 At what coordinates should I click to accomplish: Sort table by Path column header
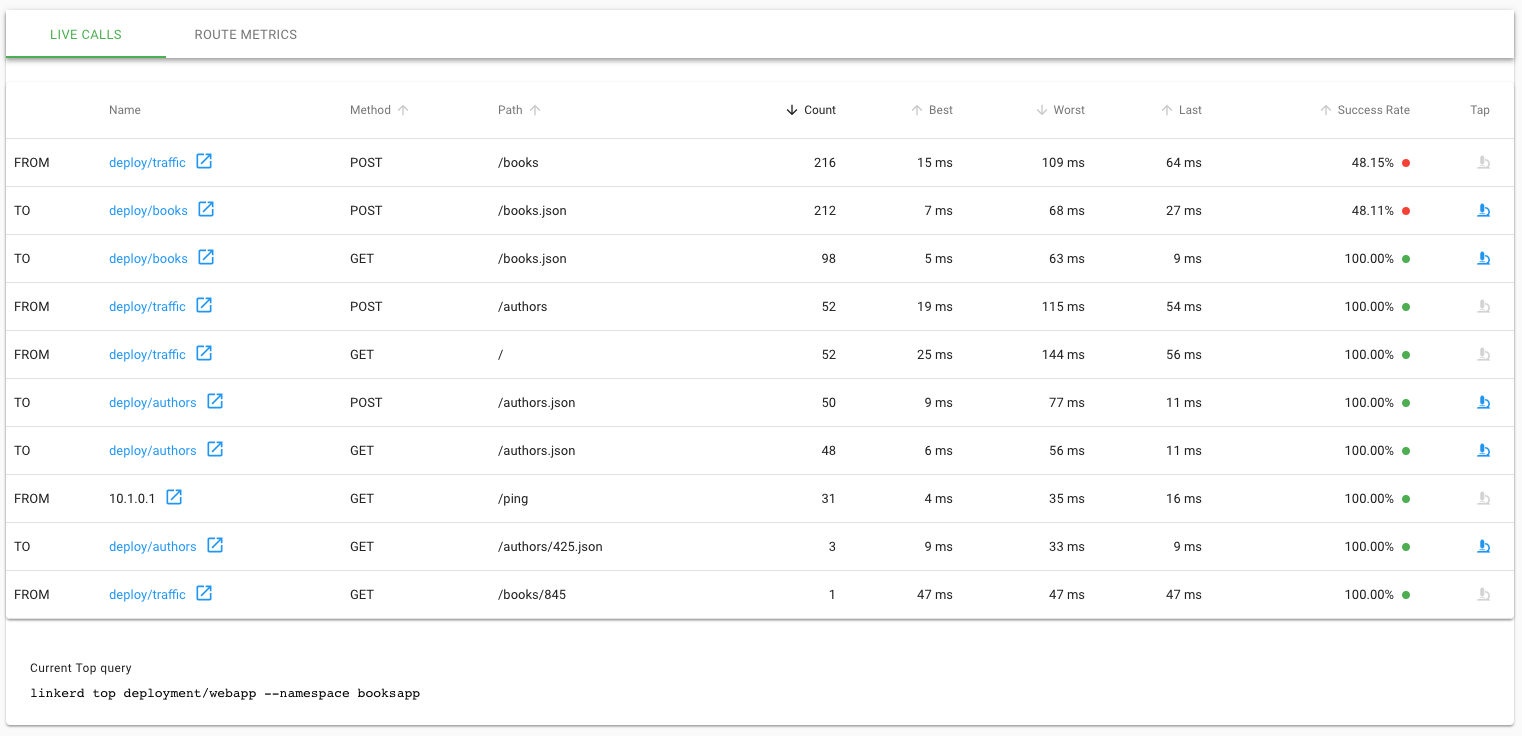(x=511, y=110)
